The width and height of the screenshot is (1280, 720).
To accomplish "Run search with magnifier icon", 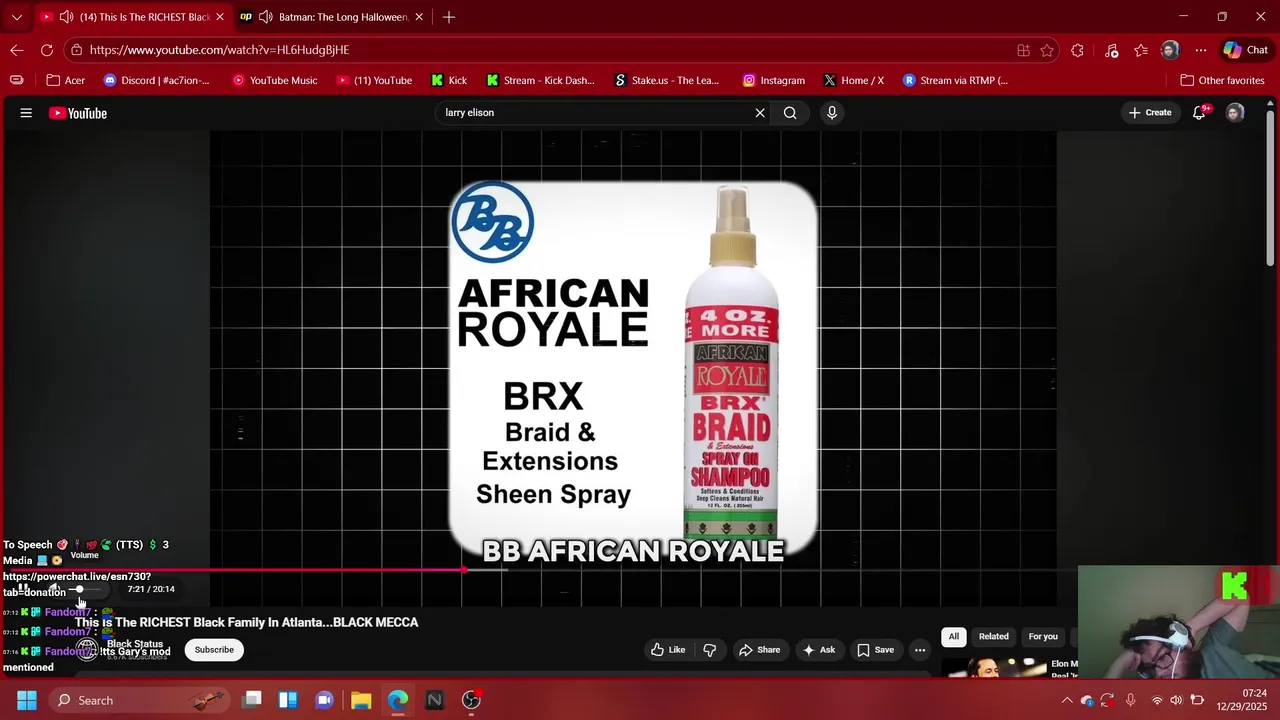I will tap(790, 113).
